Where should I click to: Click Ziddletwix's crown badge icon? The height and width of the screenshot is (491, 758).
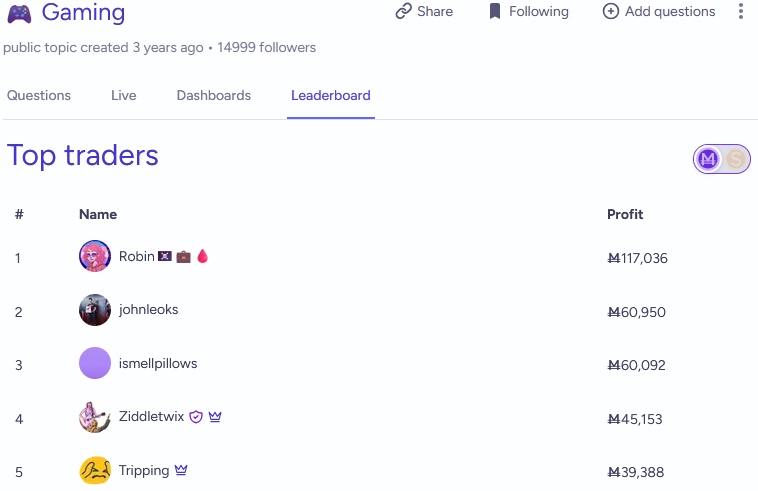coord(215,416)
